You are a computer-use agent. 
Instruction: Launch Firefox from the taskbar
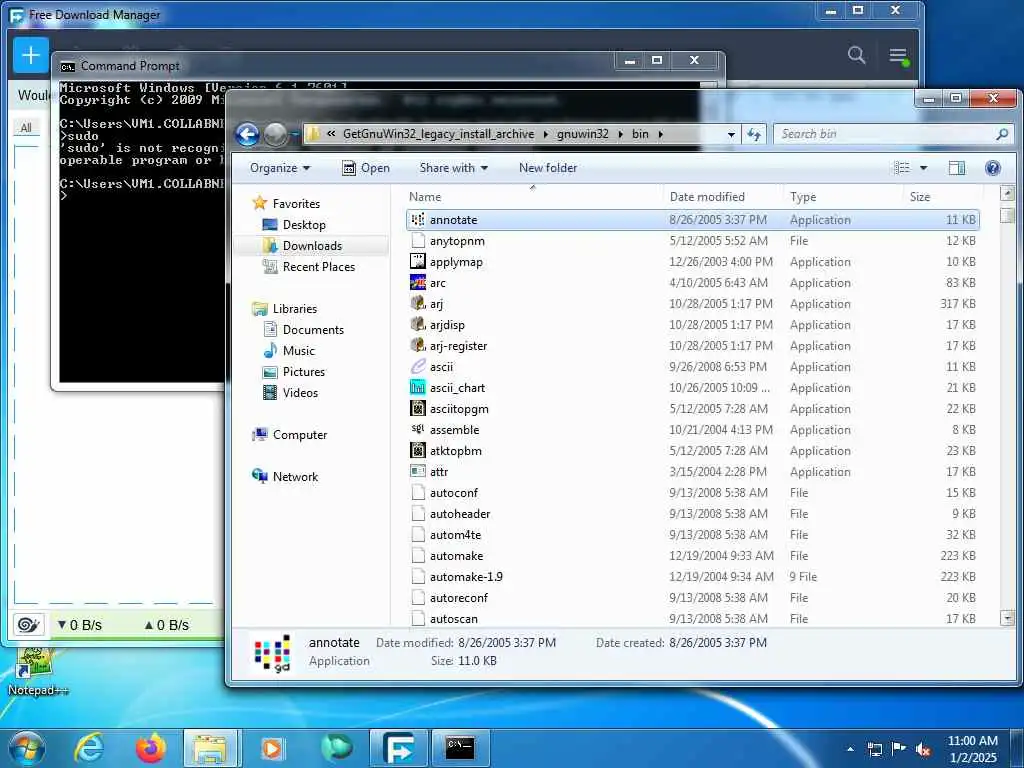151,748
